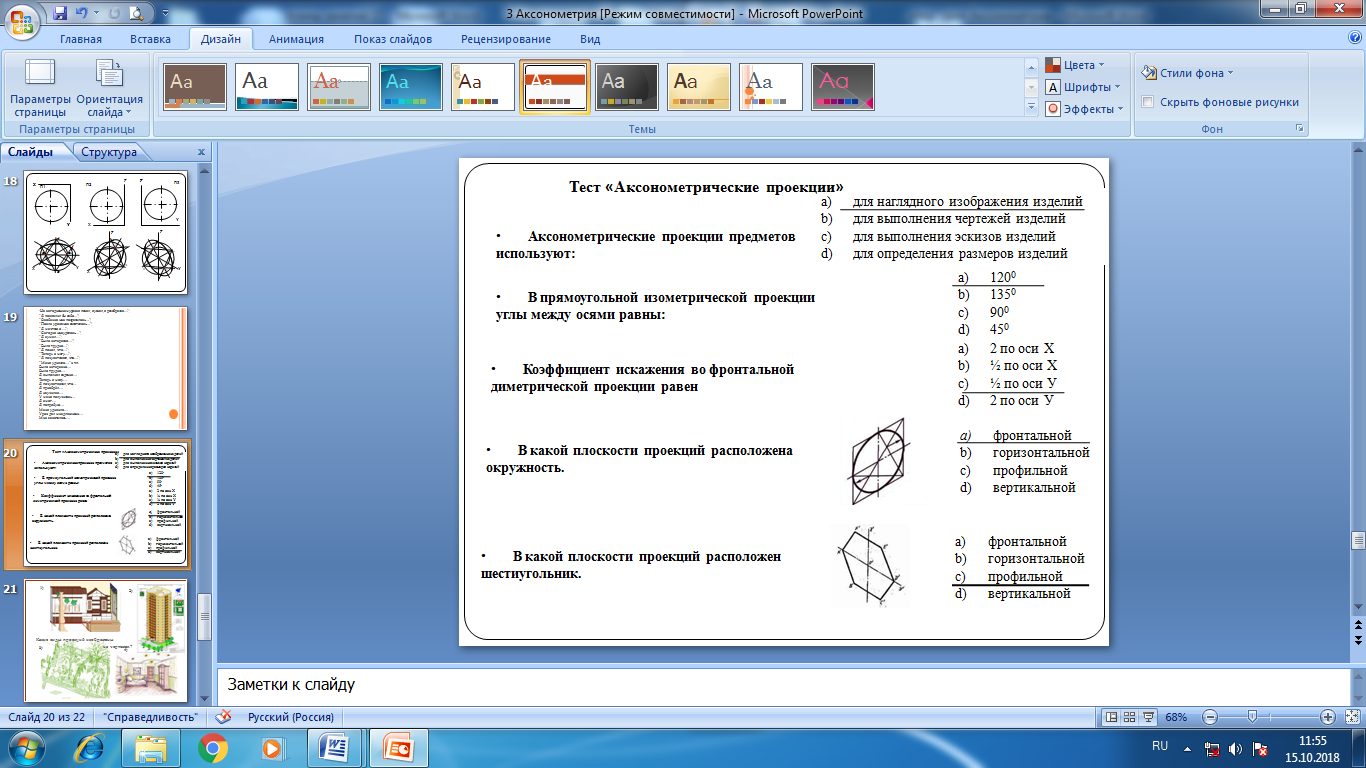Click Русский (Россия) language indicator
Screen dimensions: 1366x768
[x=291, y=717]
